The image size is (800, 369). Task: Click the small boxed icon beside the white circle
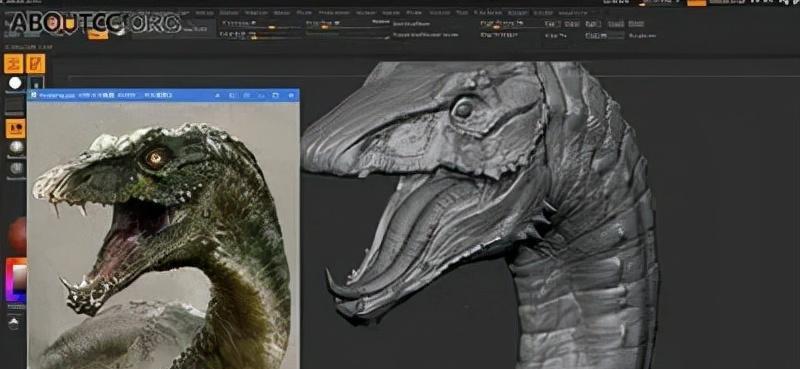tap(37, 83)
